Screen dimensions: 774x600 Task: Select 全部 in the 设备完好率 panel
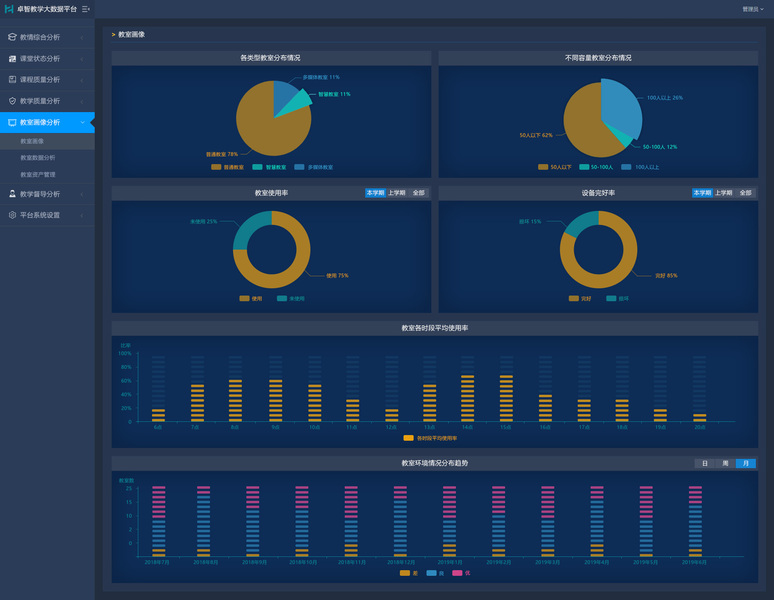745,193
